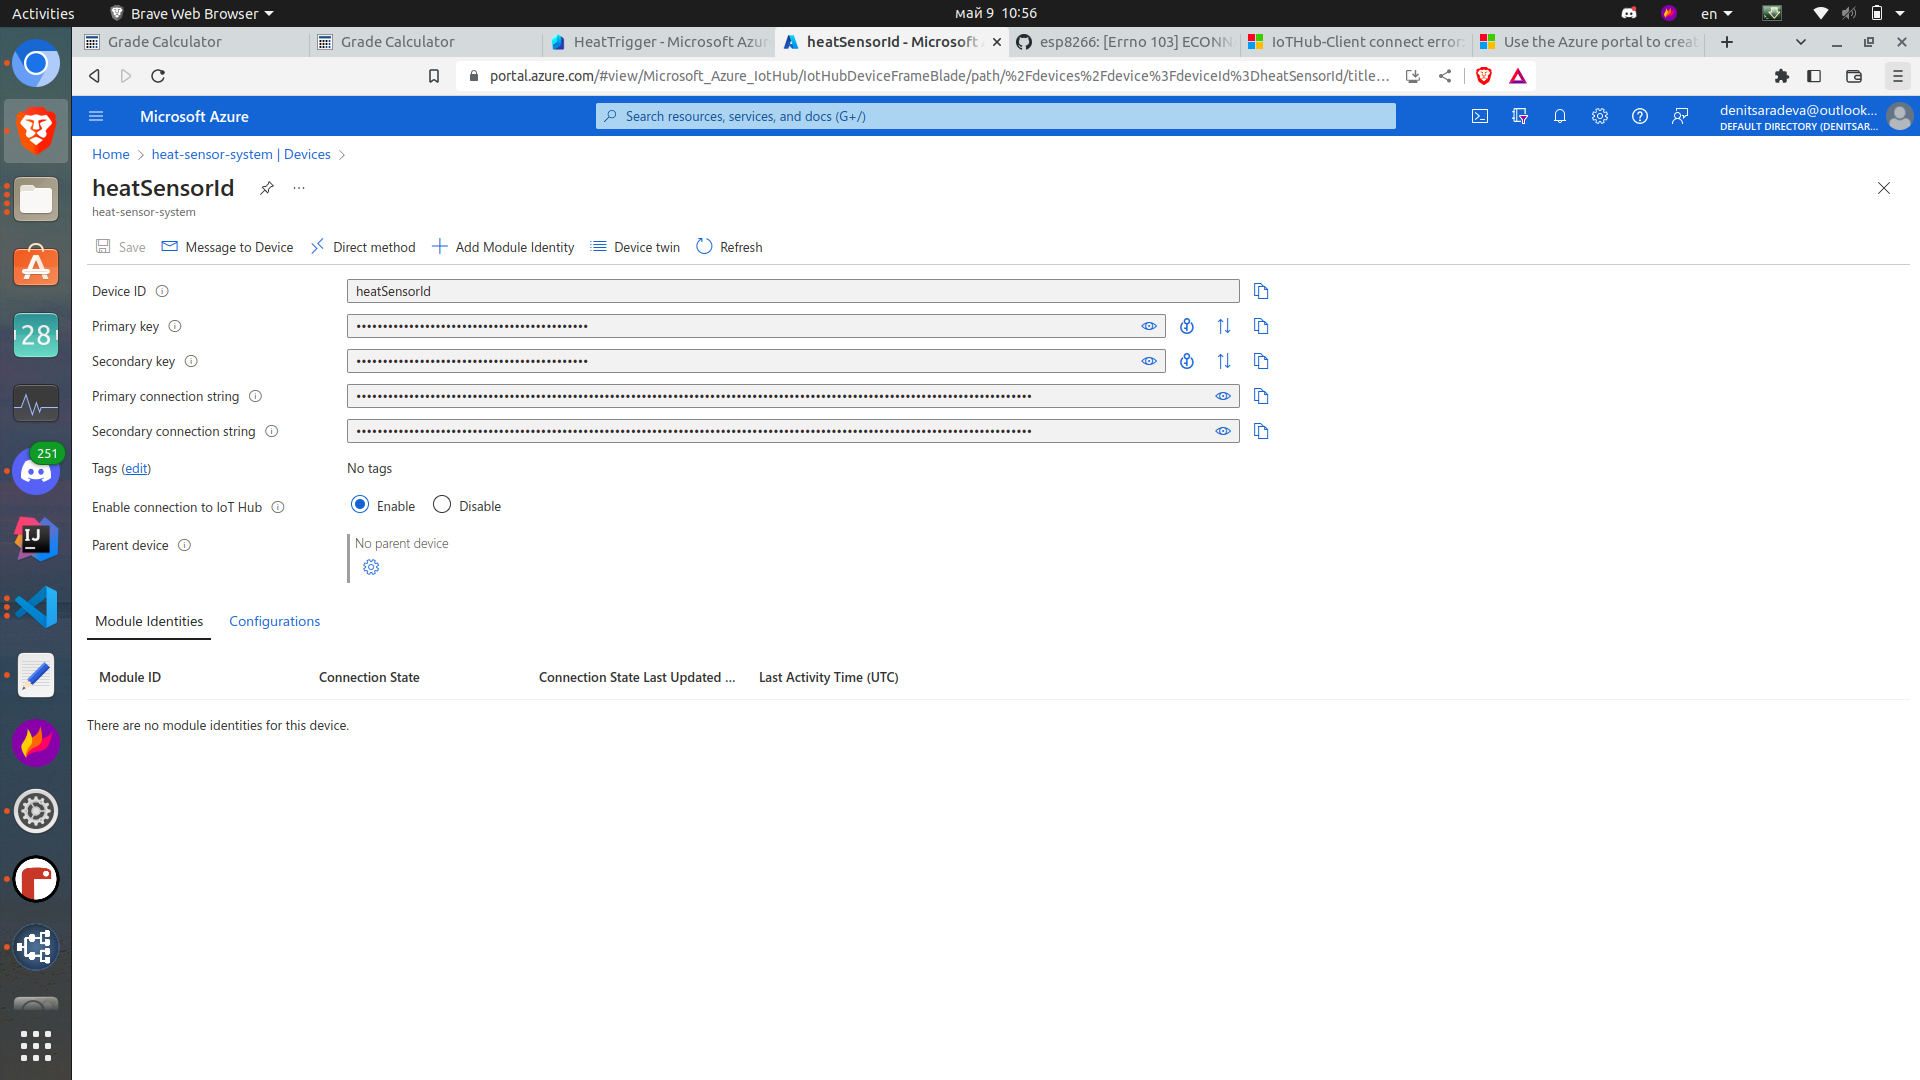Switch to Use the Azure portal tab

[x=1590, y=42]
